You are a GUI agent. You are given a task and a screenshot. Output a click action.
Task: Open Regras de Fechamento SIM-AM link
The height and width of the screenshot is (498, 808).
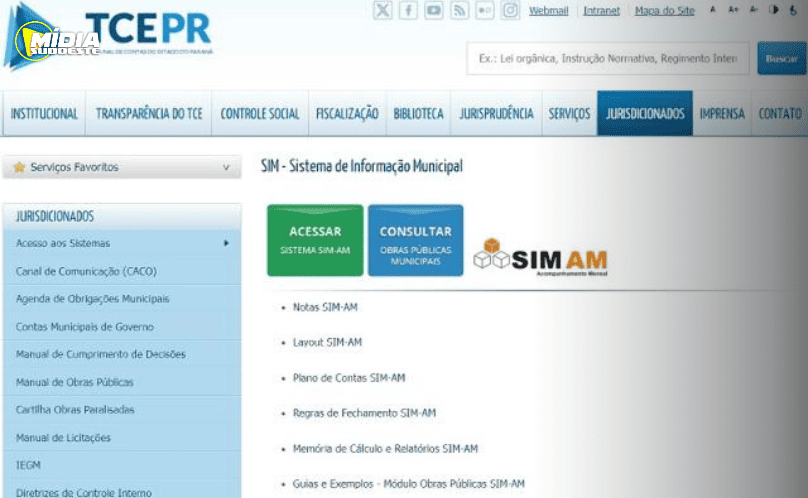pyautogui.click(x=364, y=413)
